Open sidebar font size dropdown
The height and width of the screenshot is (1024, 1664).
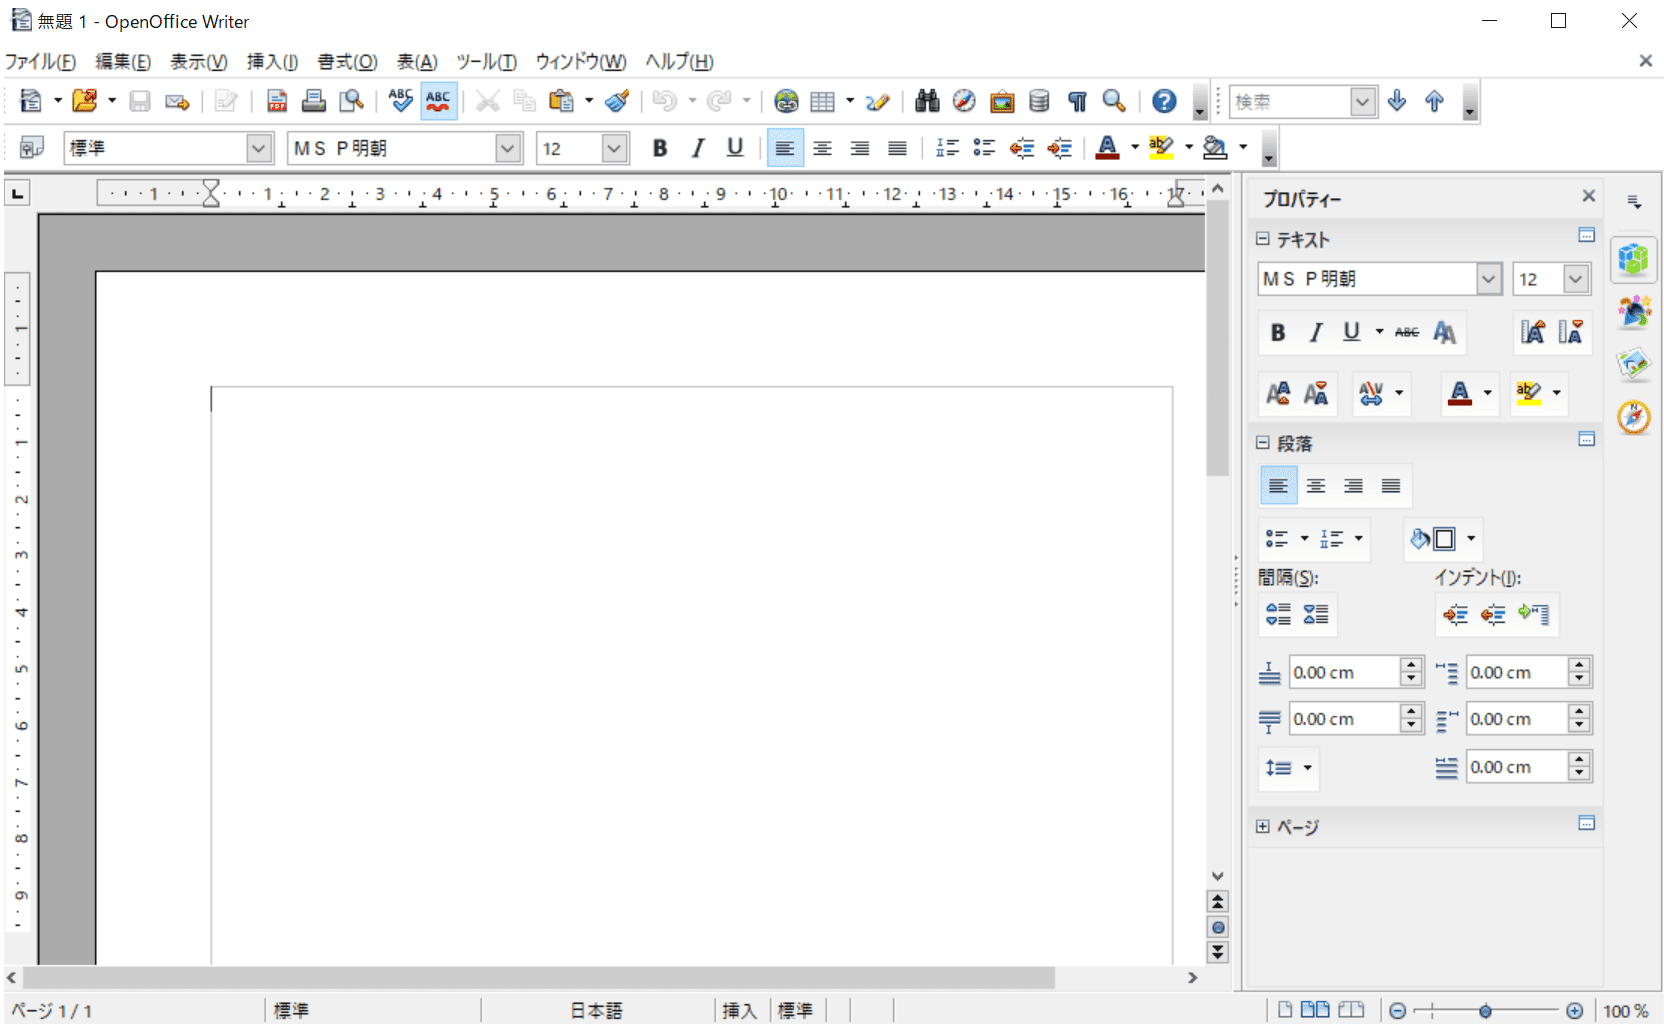click(x=1576, y=279)
